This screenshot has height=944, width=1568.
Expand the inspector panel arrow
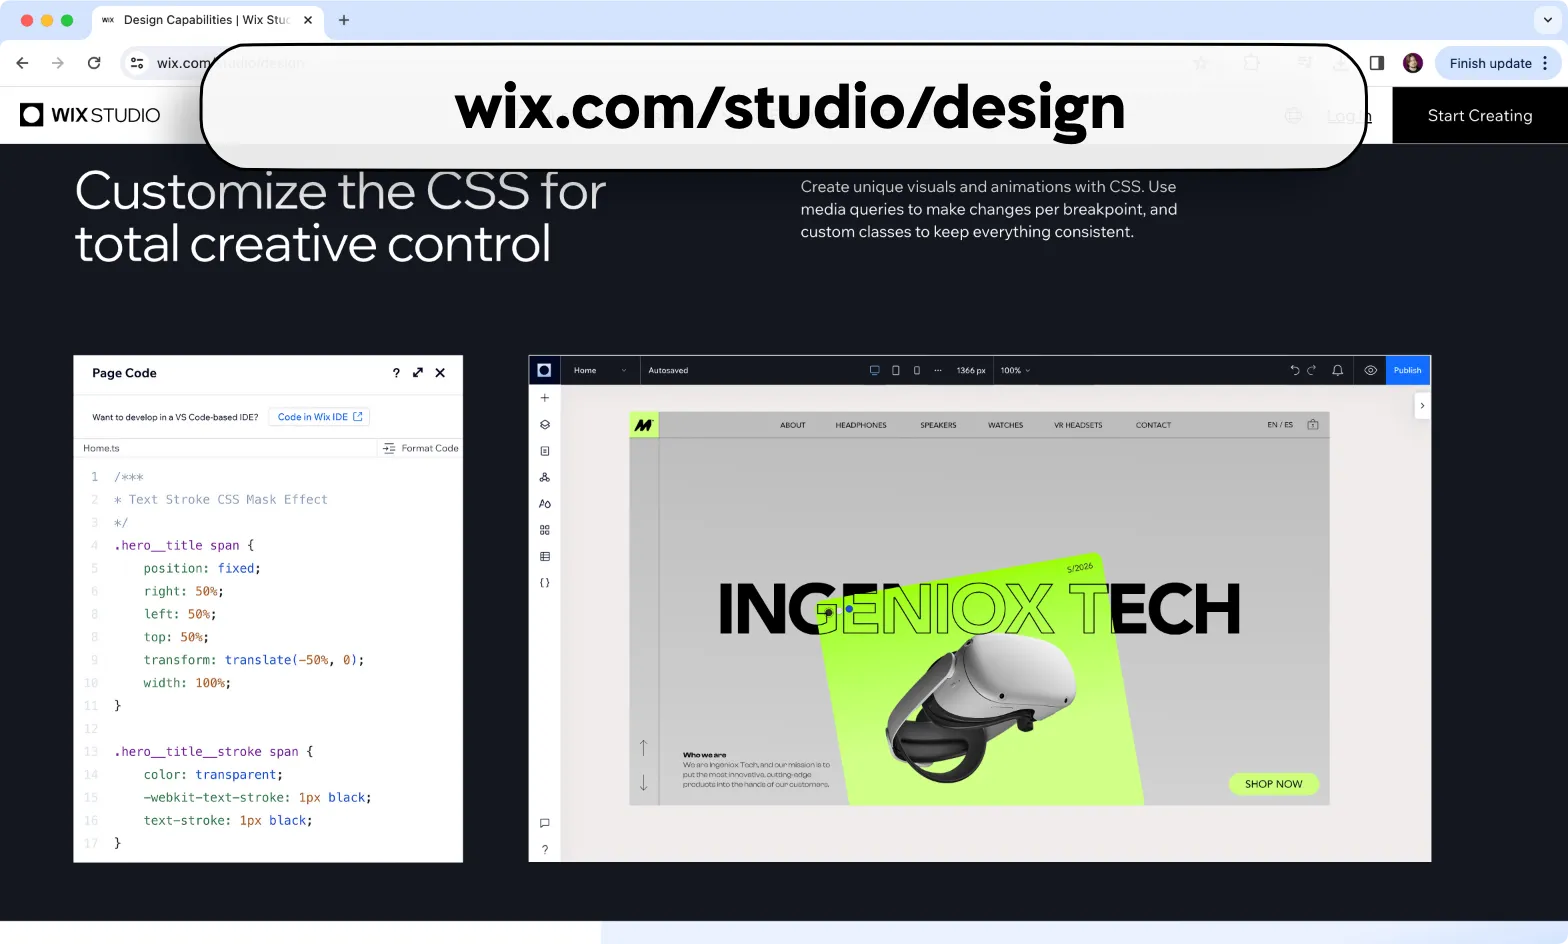click(x=1422, y=406)
